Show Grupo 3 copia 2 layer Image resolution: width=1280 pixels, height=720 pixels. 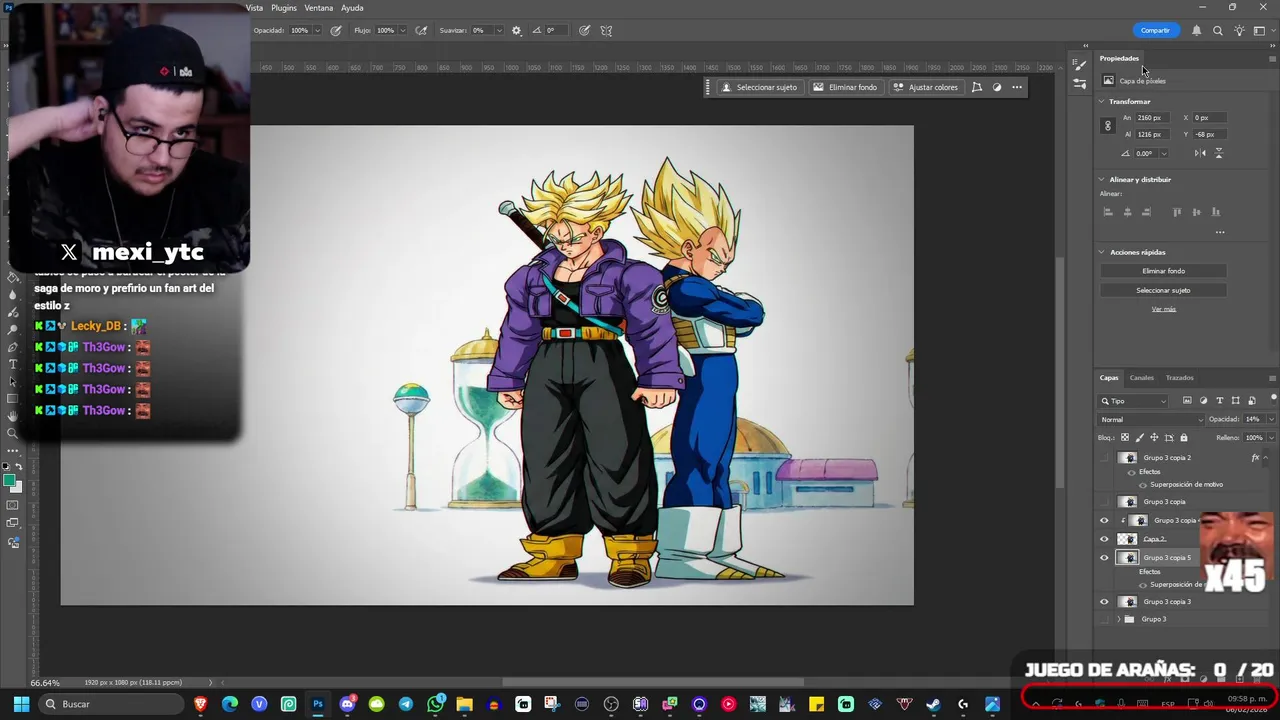click(x=1104, y=458)
